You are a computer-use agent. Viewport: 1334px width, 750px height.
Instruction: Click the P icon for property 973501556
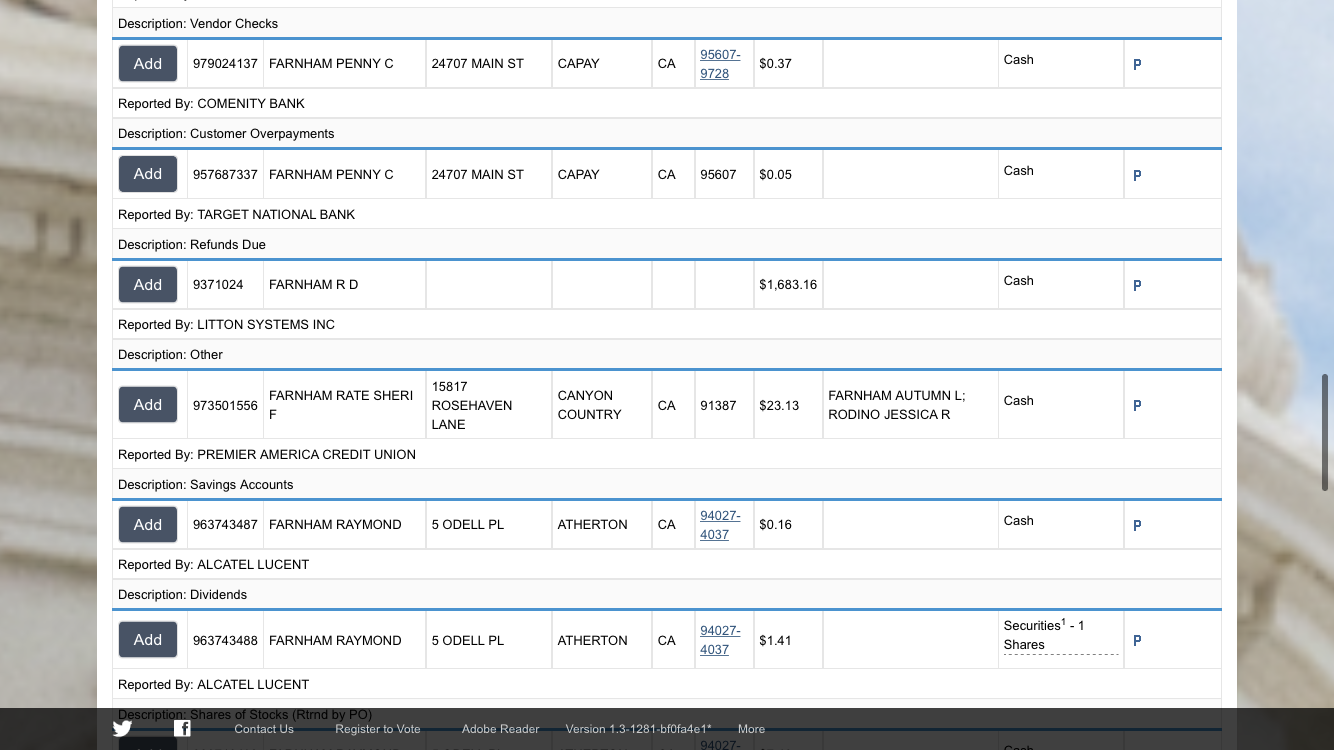(x=1137, y=405)
